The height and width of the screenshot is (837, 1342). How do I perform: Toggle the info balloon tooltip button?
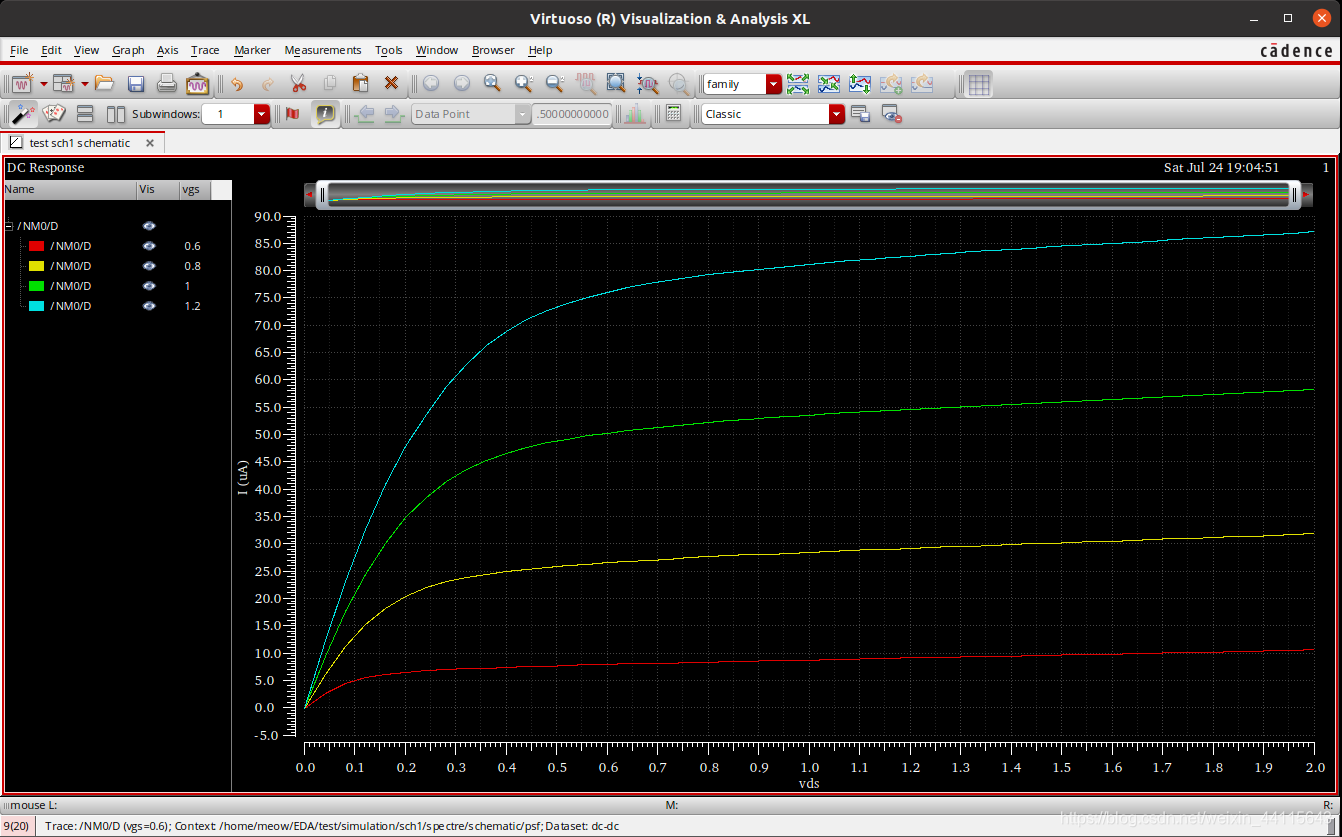tap(324, 114)
